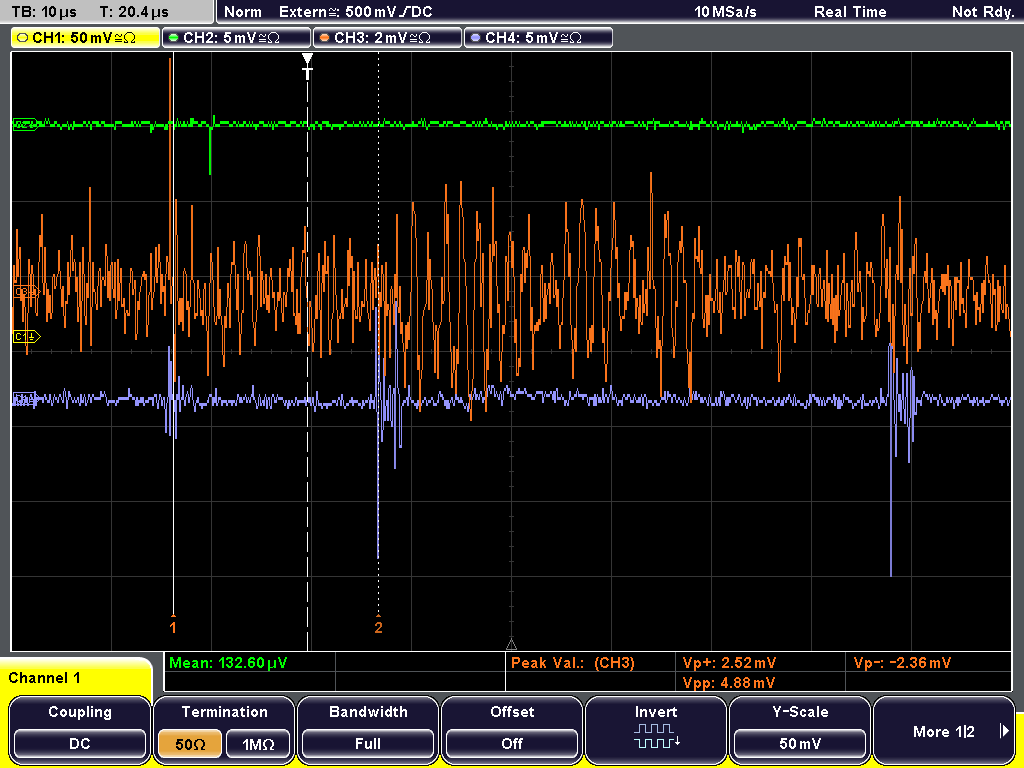Toggle the Invert waveform icon
The height and width of the screenshot is (768, 1024).
pyautogui.click(x=656, y=736)
